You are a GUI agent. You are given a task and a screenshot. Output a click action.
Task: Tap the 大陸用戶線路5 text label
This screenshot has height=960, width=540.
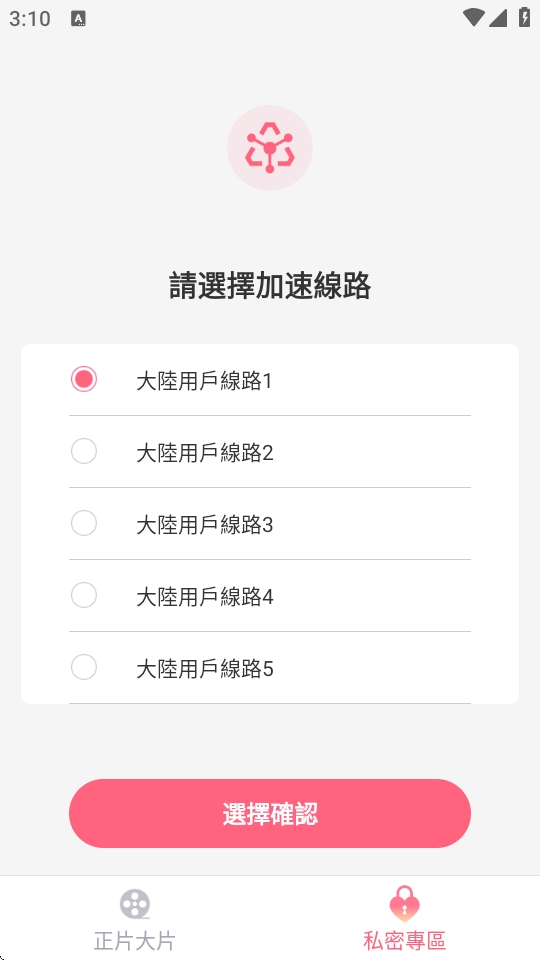pyautogui.click(x=204, y=670)
